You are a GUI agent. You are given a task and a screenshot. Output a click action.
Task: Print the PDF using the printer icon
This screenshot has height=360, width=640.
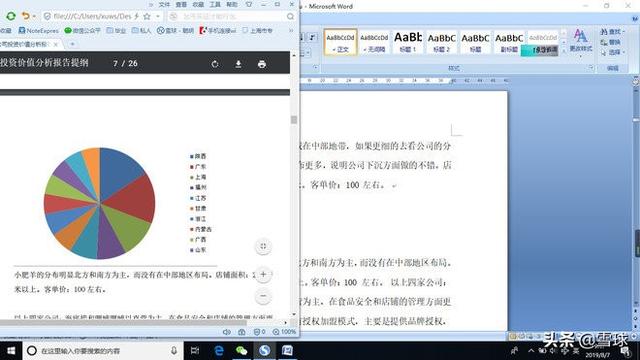click(262, 64)
